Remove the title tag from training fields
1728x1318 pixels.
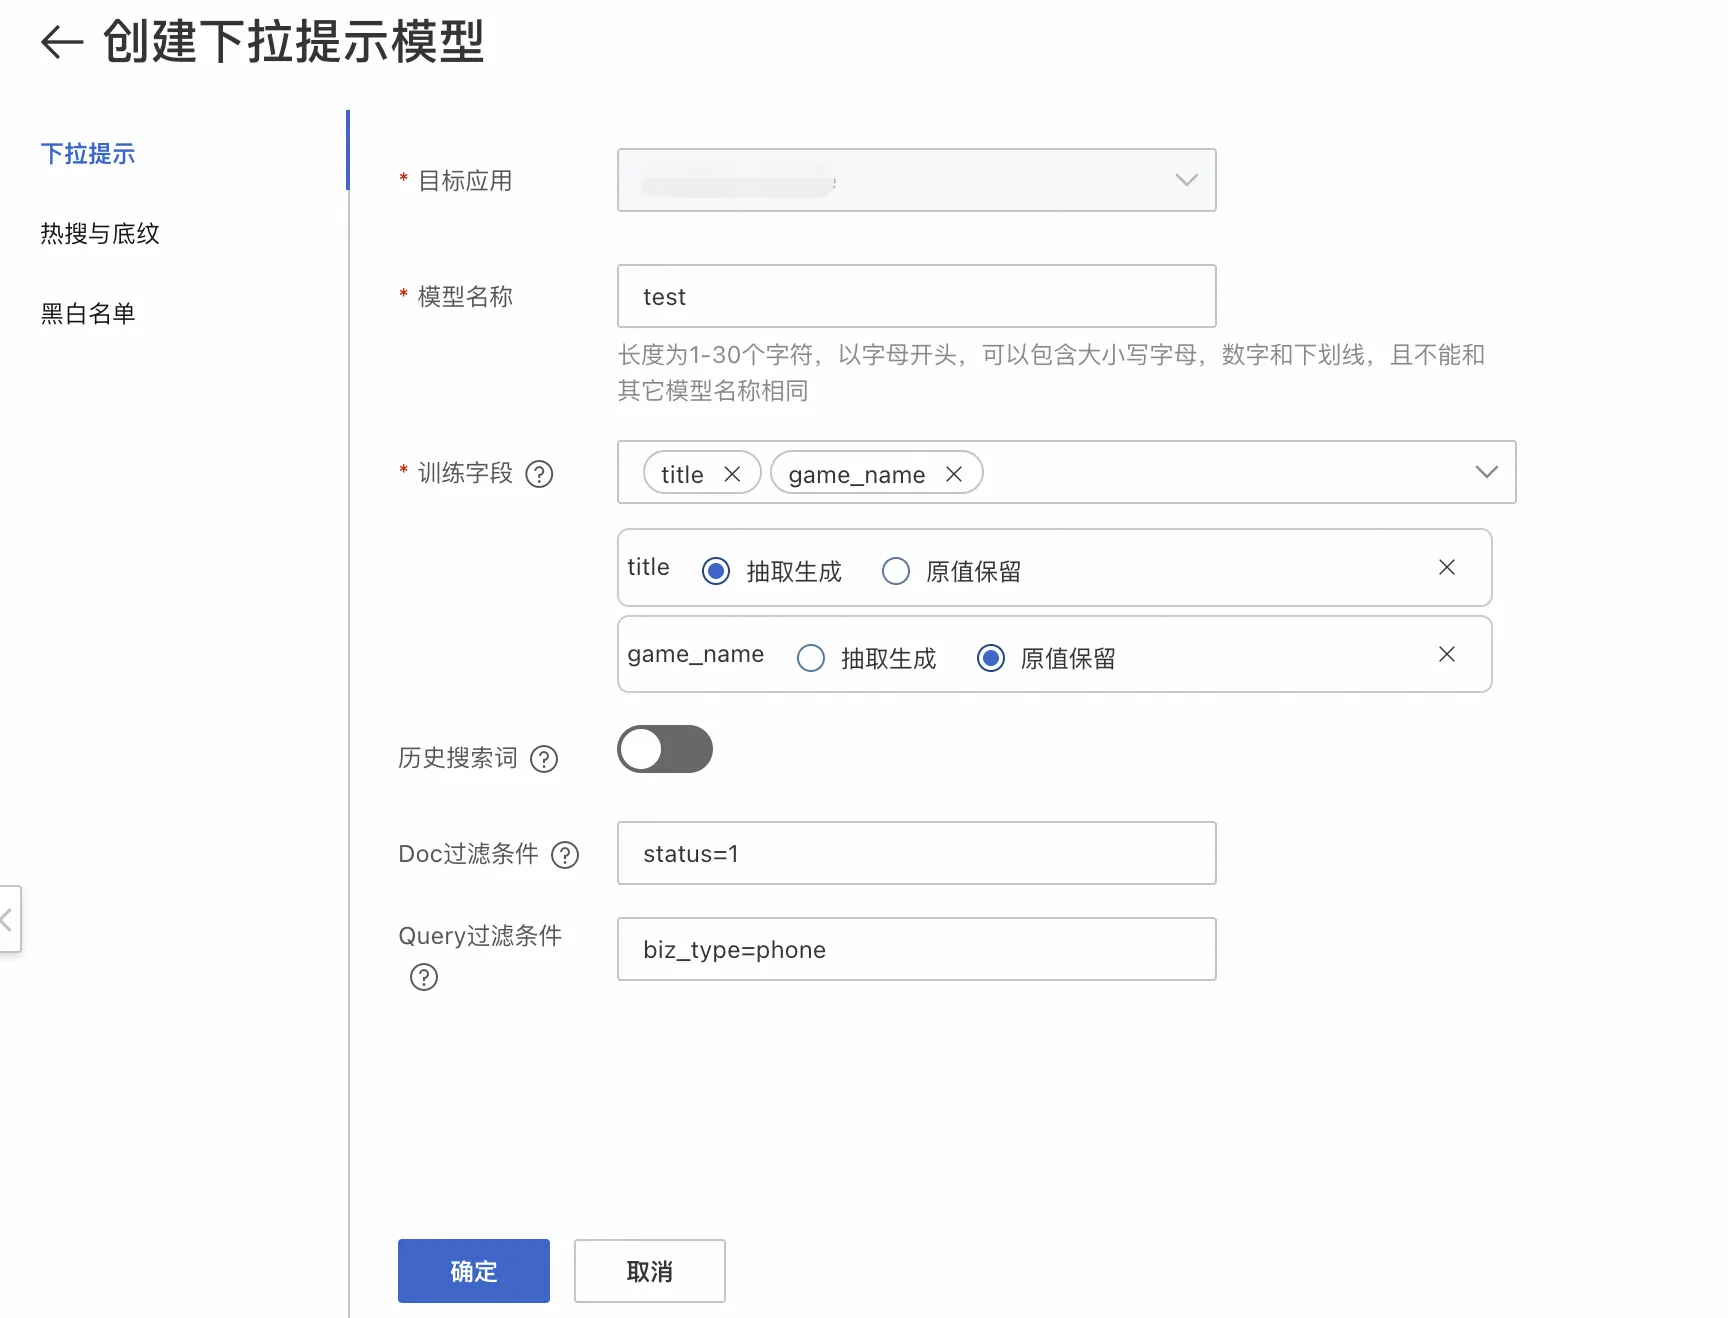[x=732, y=474]
